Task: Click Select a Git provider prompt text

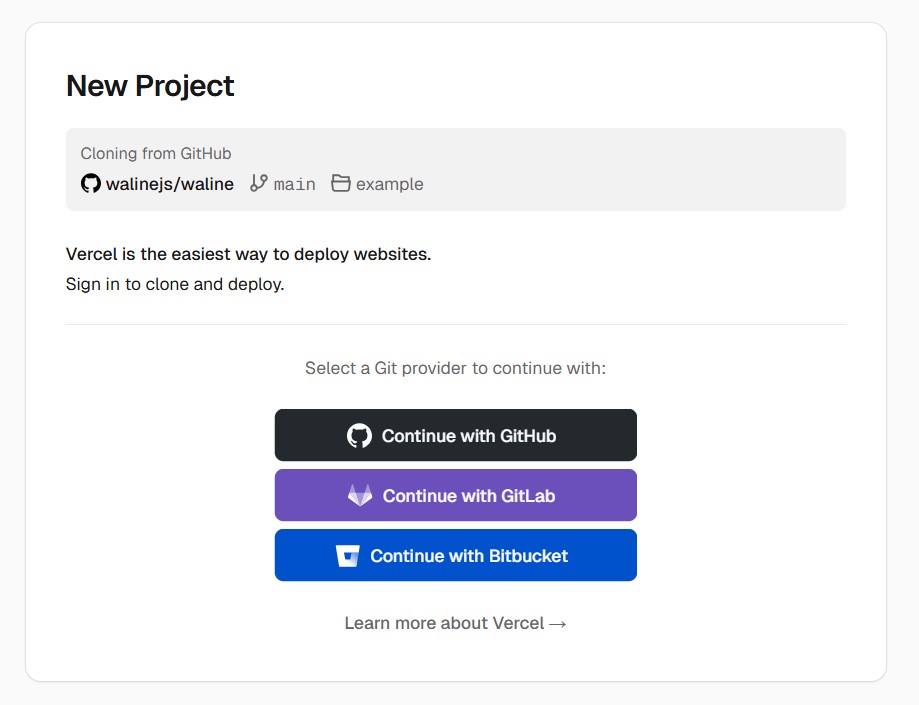Action: pos(455,368)
